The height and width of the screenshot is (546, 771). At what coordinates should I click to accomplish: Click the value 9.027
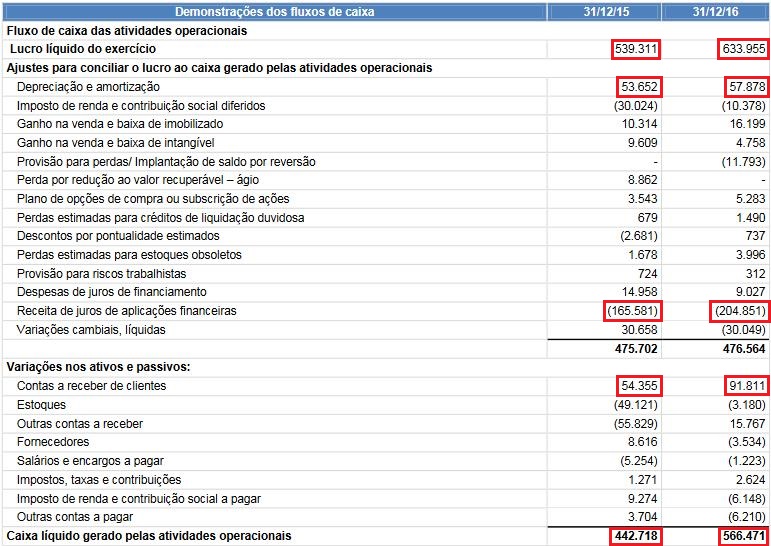[x=750, y=292]
